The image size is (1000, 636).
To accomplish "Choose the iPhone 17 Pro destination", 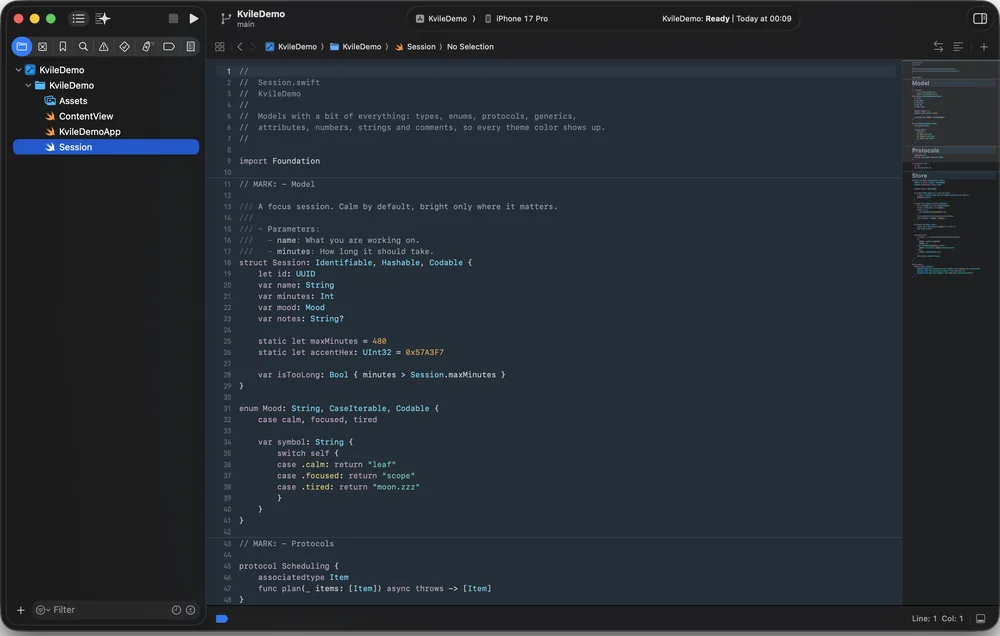I will (x=517, y=18).
